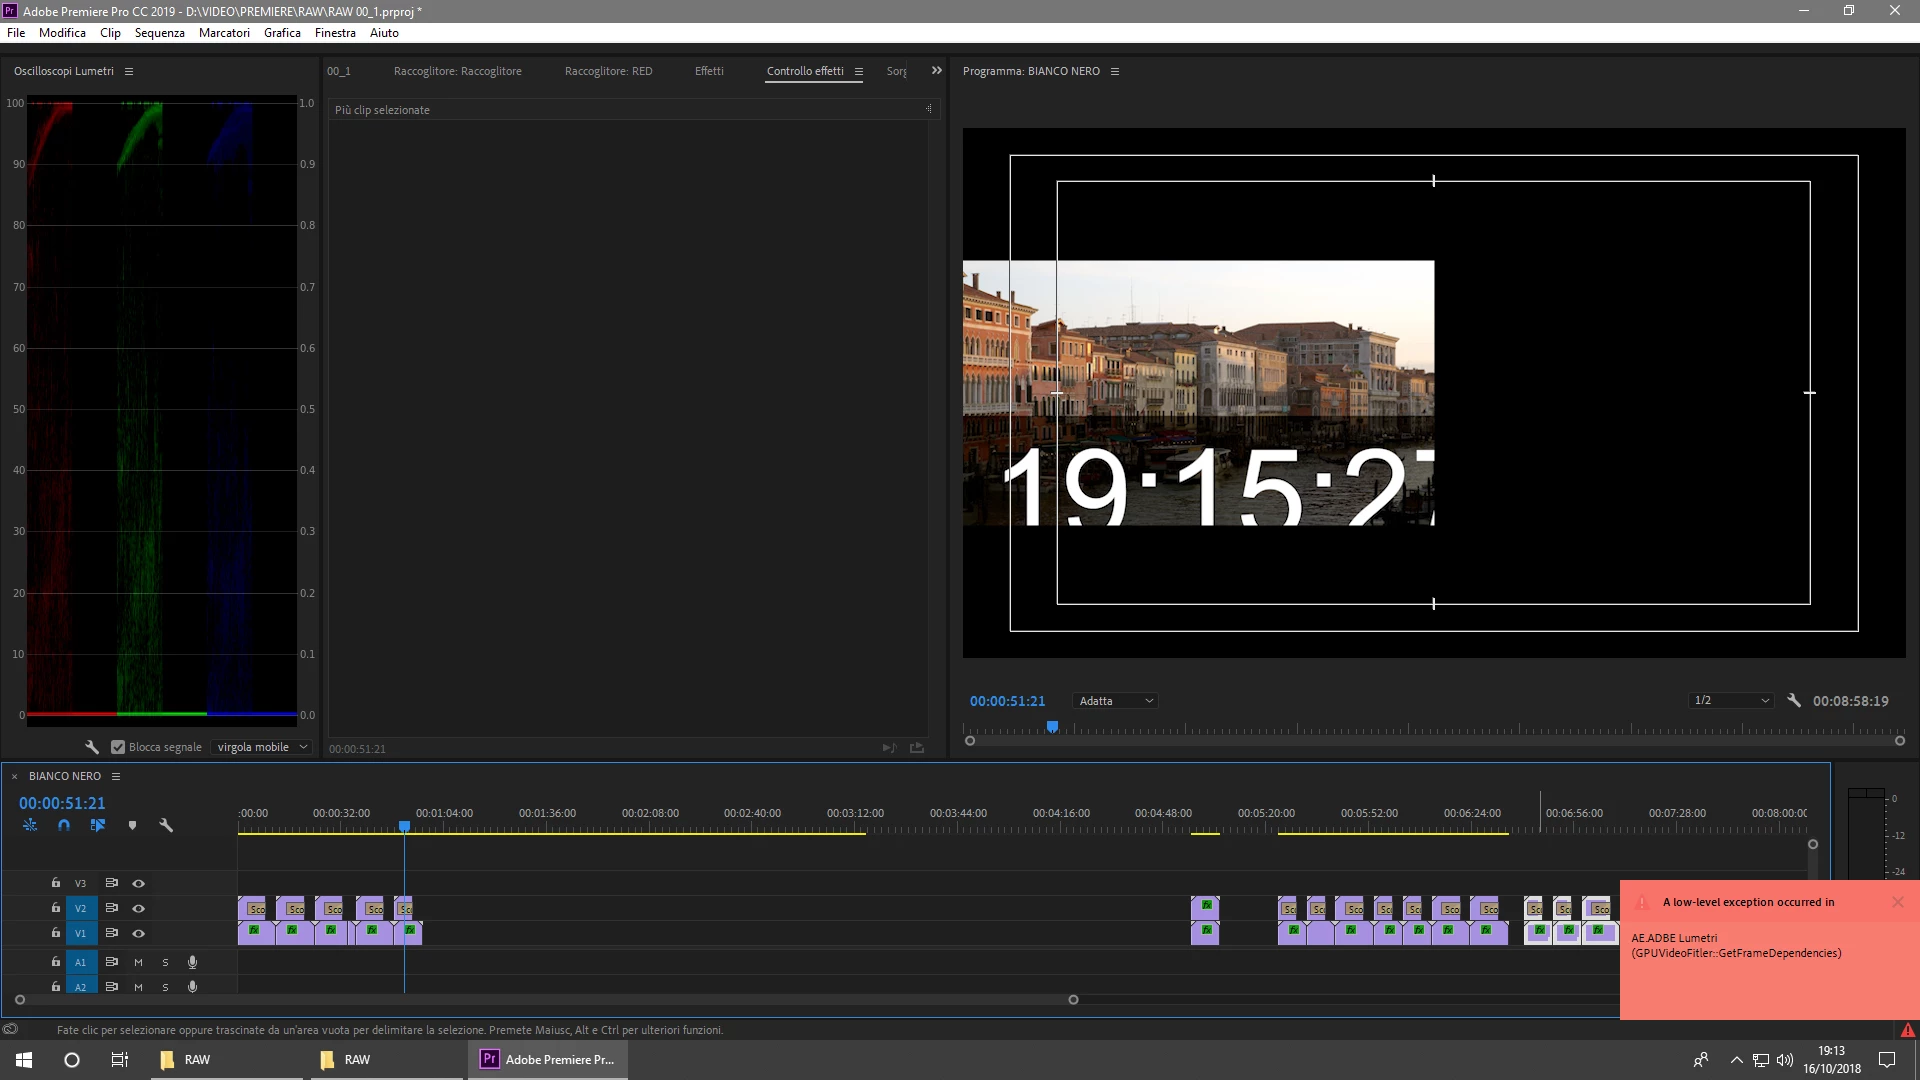Click the Add Marker icon in timeline

132,826
